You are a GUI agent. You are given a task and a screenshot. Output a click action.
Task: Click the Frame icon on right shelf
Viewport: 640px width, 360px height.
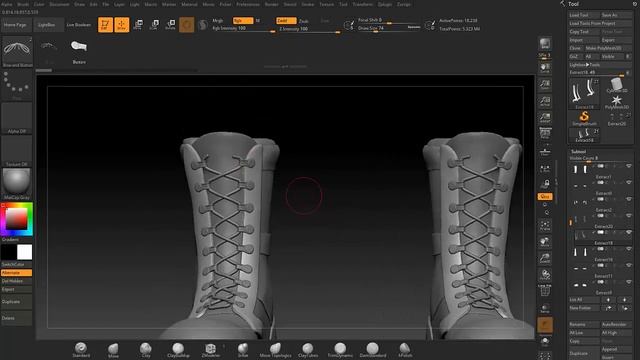(544, 226)
